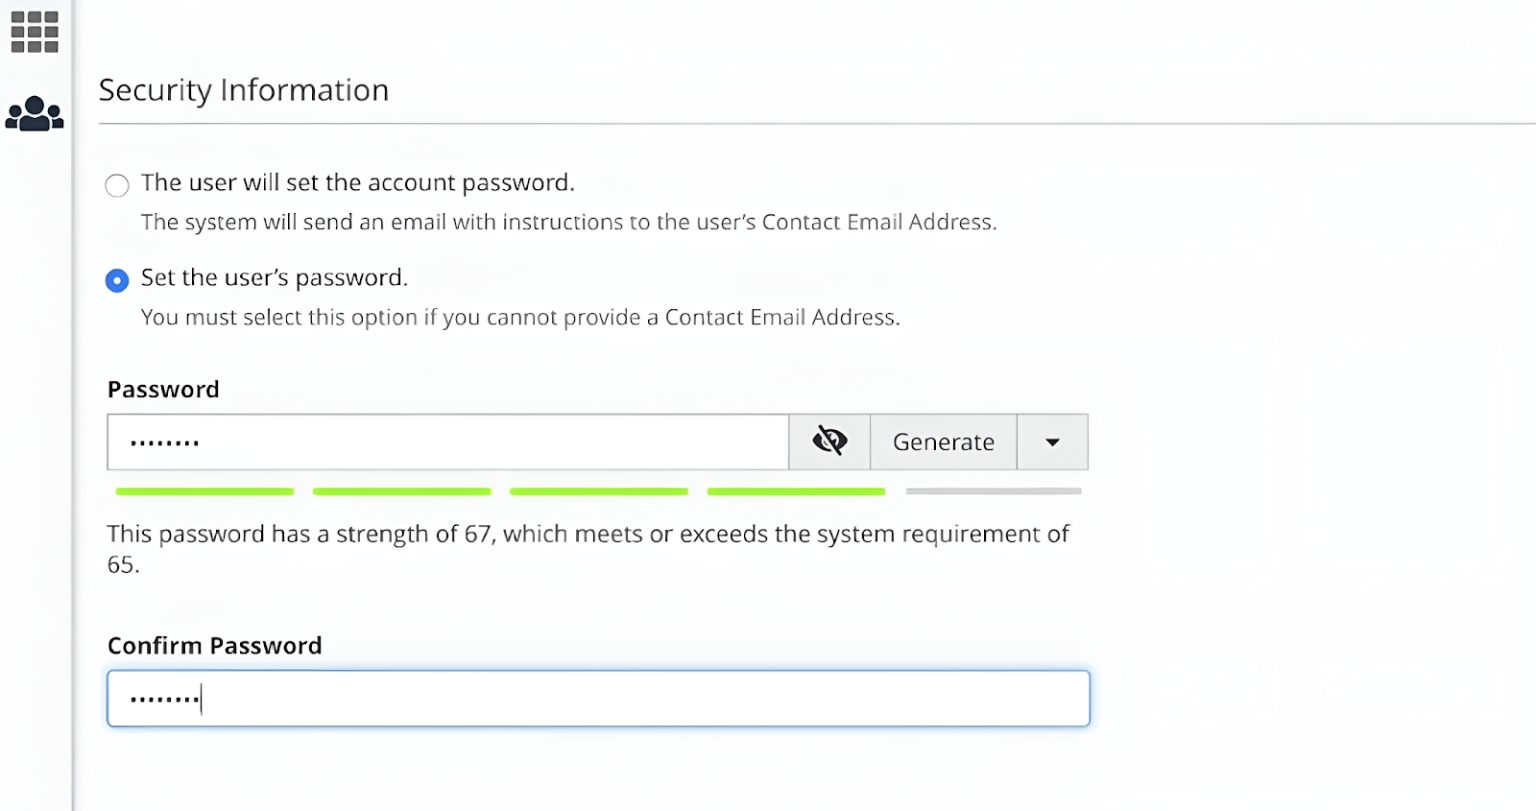Click the gray segment of the strength meter
Screen dimensions: 1536x811
pos(993,491)
